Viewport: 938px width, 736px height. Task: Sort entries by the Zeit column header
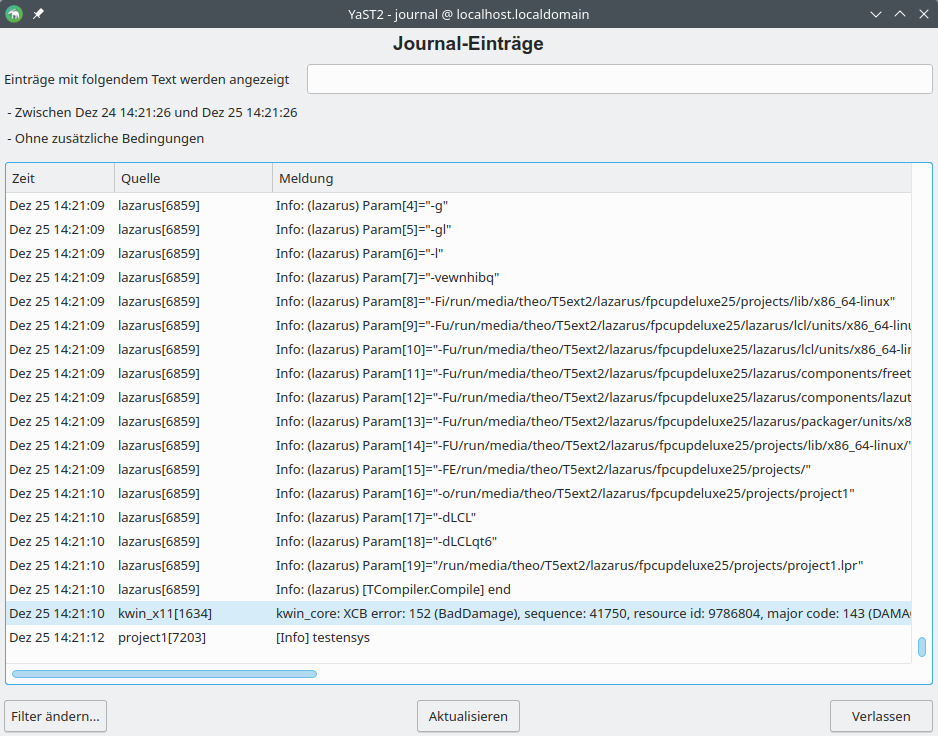pyautogui.click(x=60, y=178)
